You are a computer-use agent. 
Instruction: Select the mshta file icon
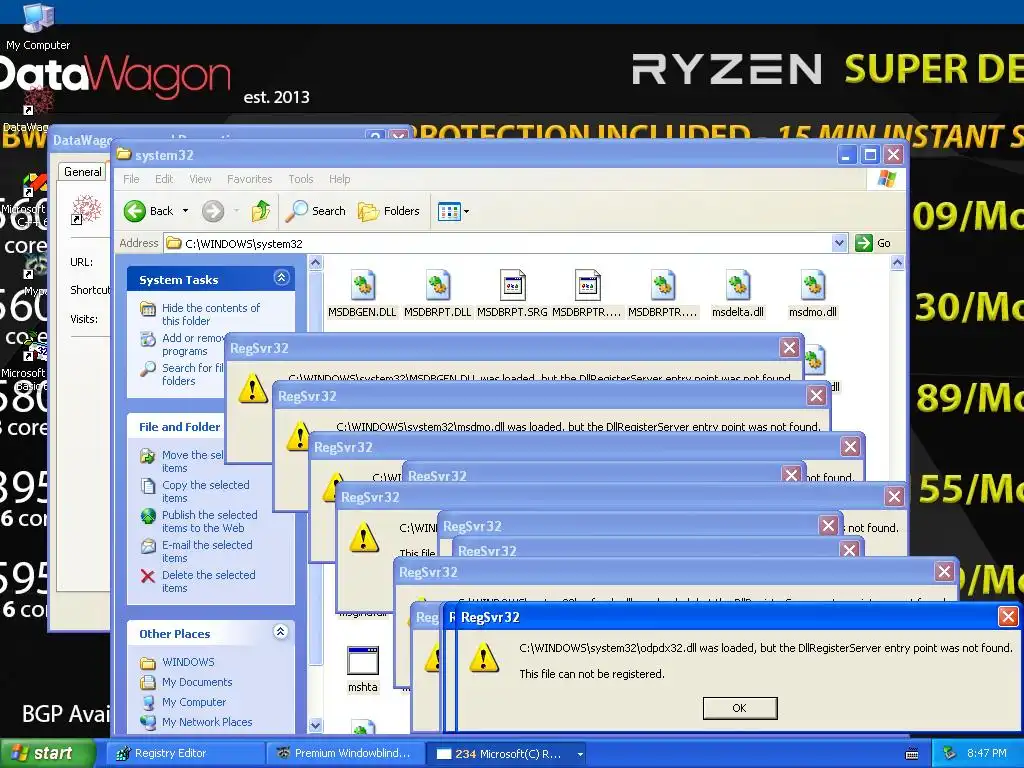tap(362, 669)
